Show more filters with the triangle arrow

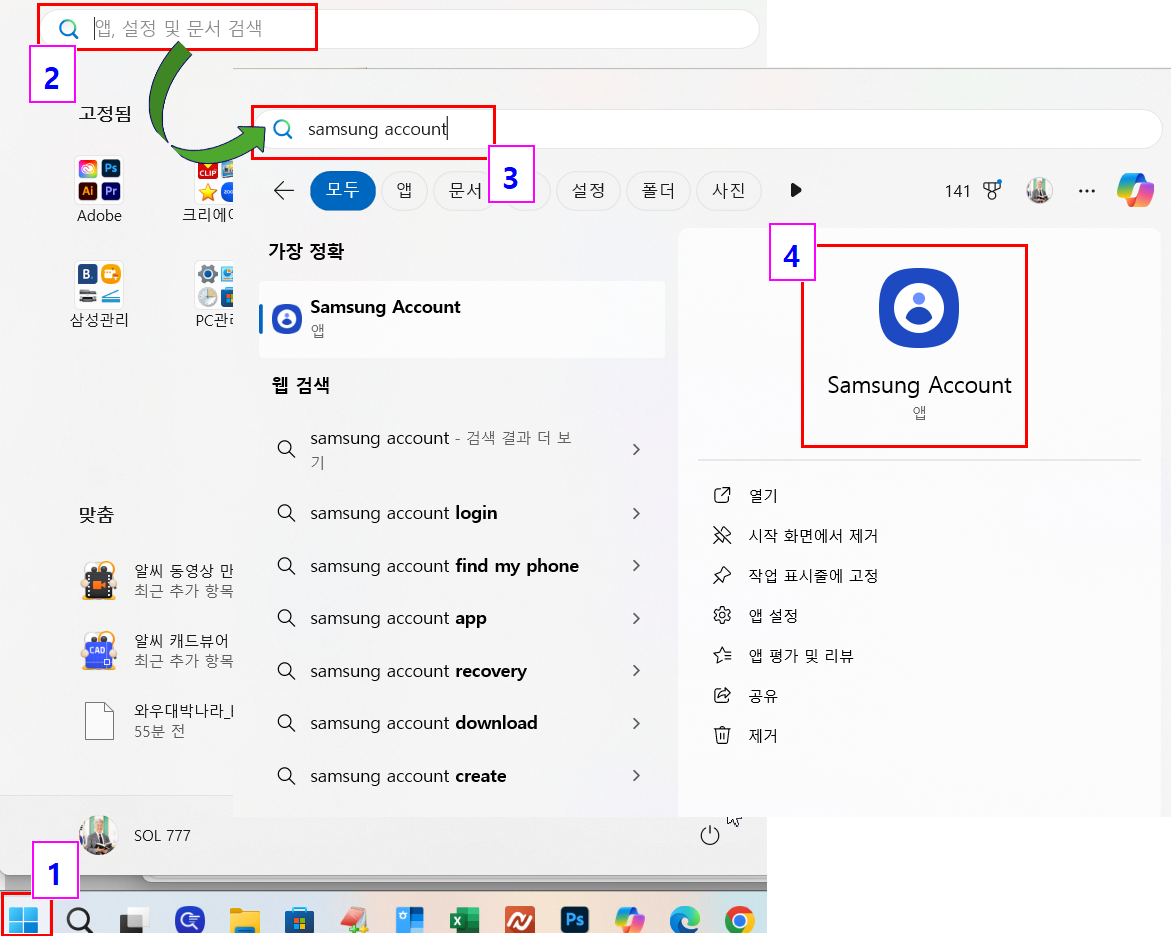coord(795,191)
